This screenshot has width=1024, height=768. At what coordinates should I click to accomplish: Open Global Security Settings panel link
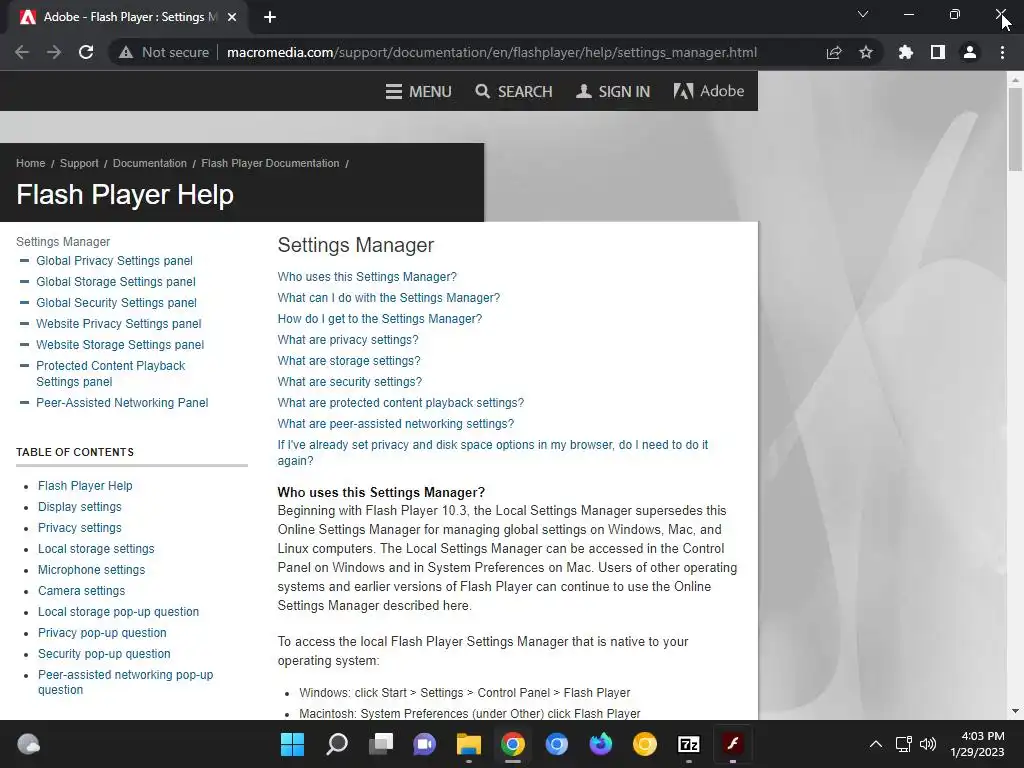116,302
